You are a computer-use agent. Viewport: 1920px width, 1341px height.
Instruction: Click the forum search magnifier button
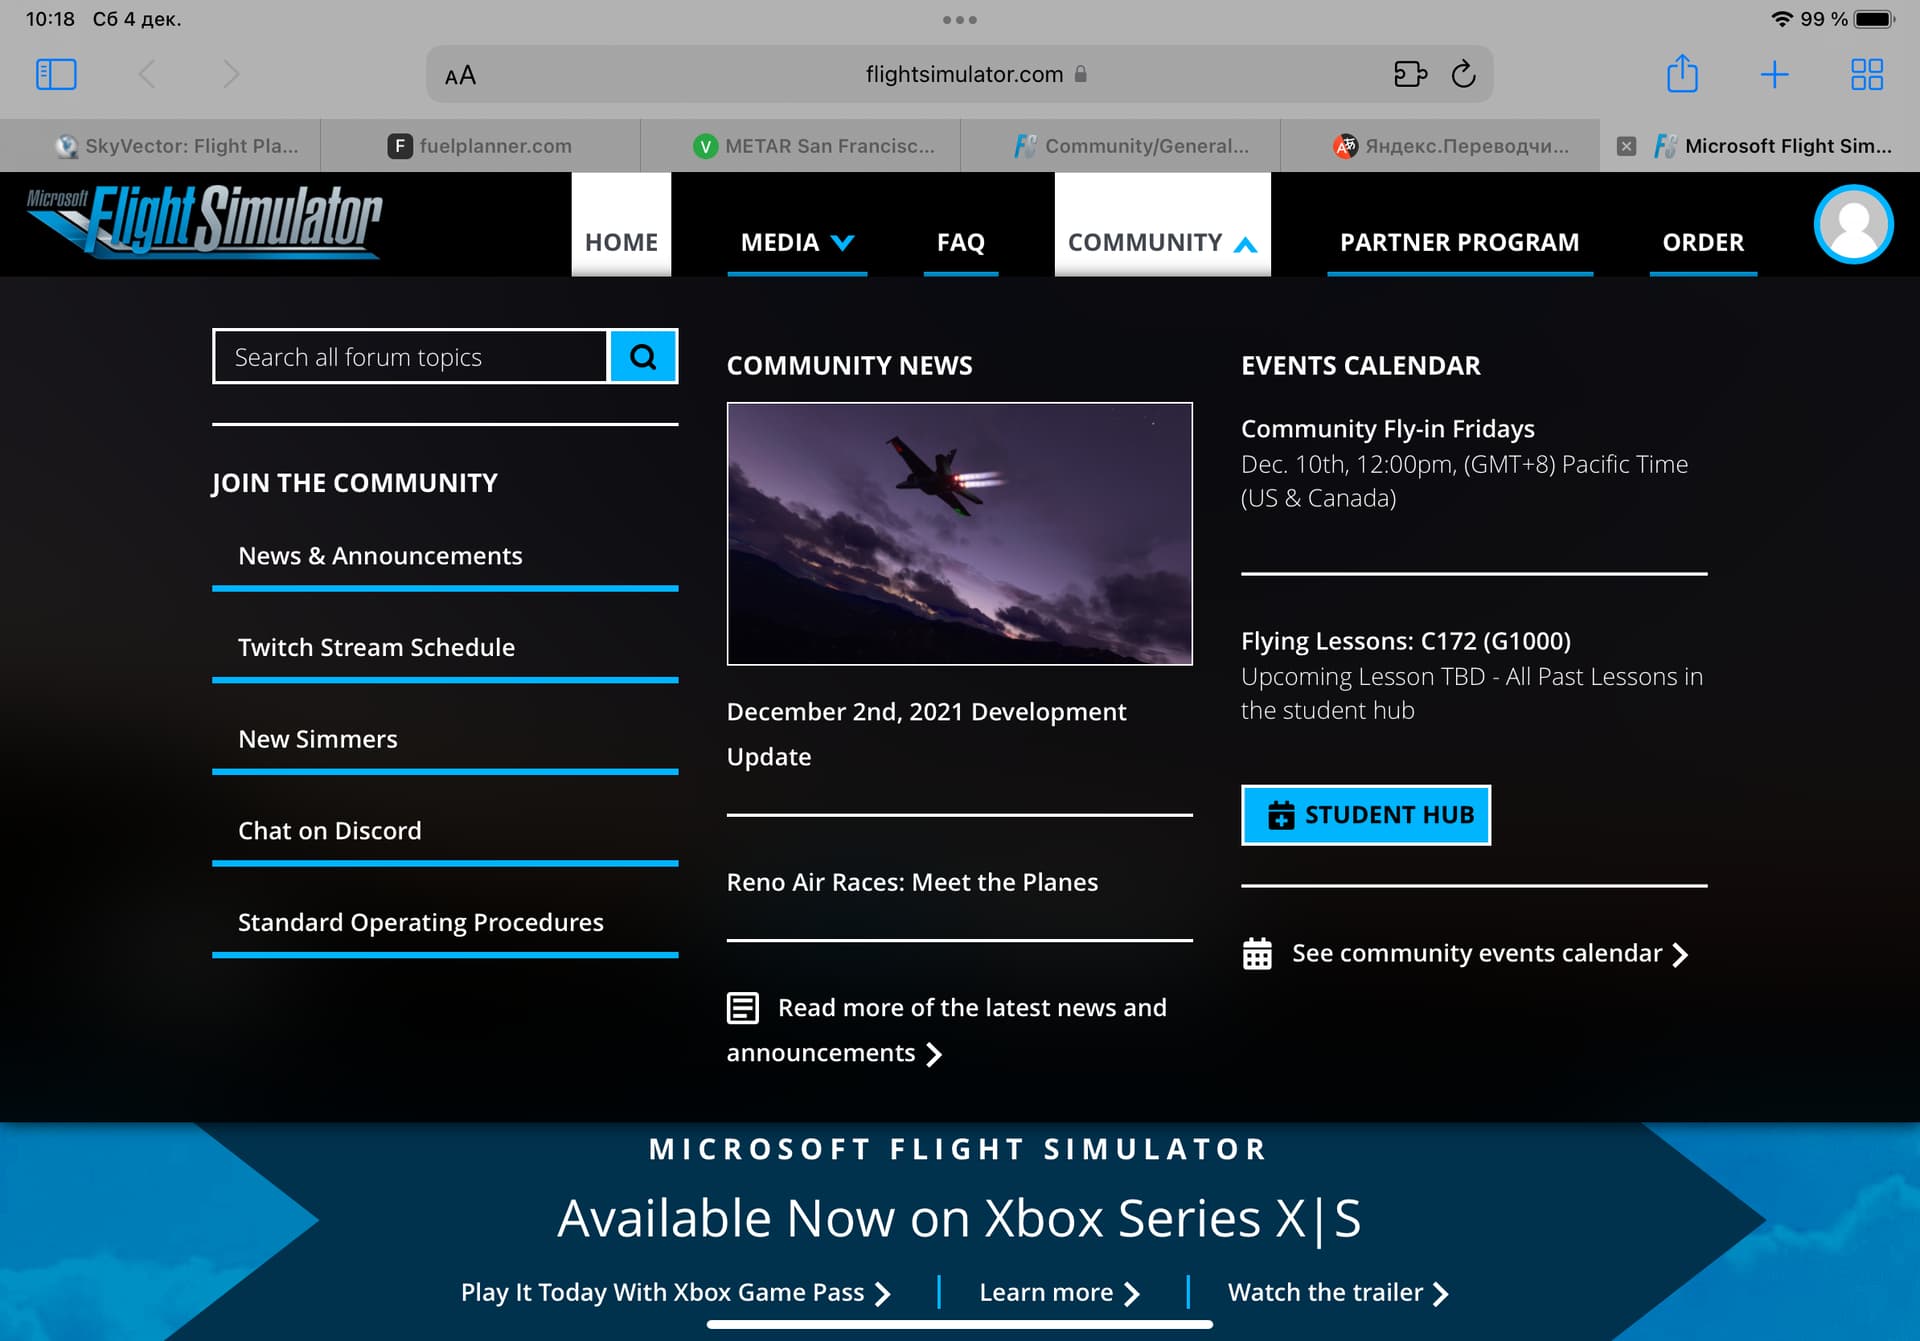(x=643, y=356)
